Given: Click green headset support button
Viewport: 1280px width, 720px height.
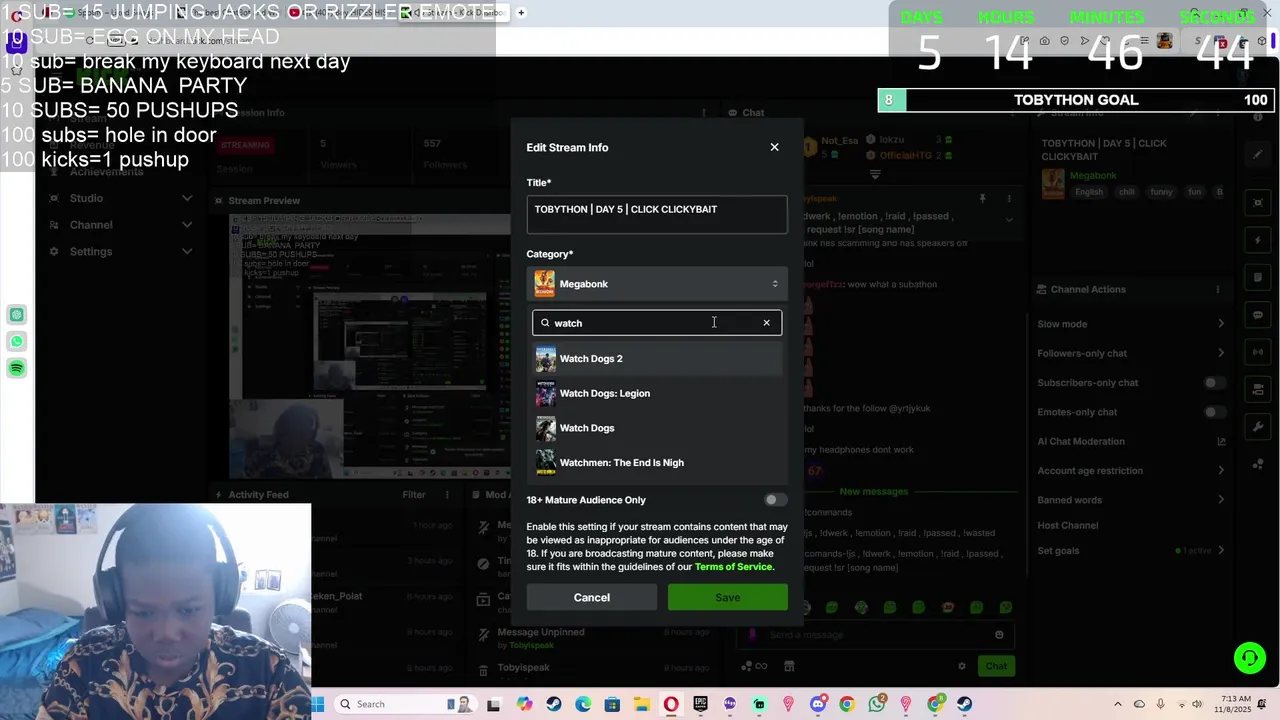Looking at the screenshot, I should coord(1249,658).
